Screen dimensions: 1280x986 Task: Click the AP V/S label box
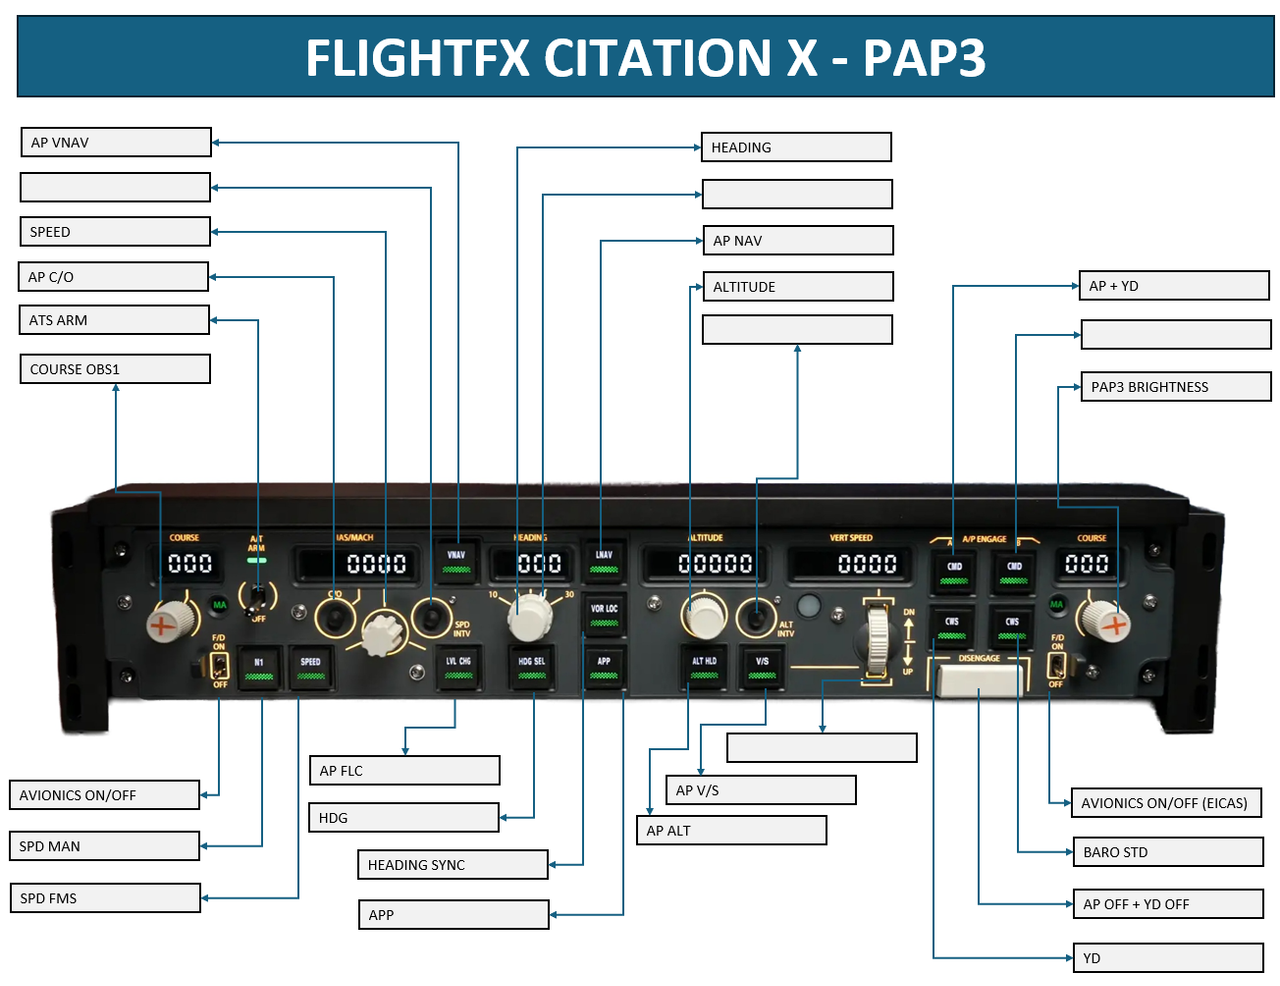pos(761,790)
